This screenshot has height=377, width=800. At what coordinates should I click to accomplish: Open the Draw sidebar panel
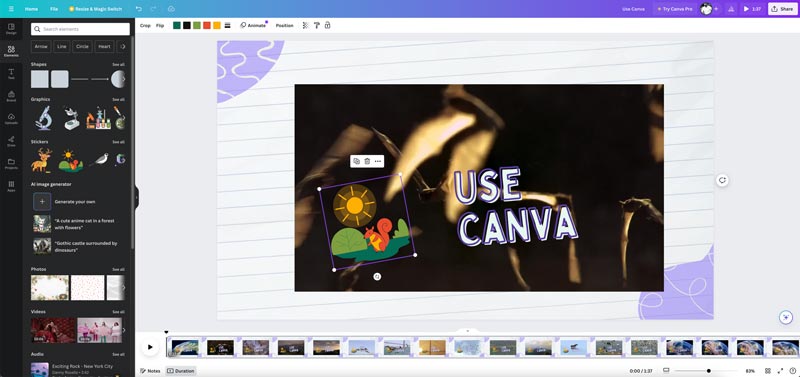pyautogui.click(x=11, y=141)
